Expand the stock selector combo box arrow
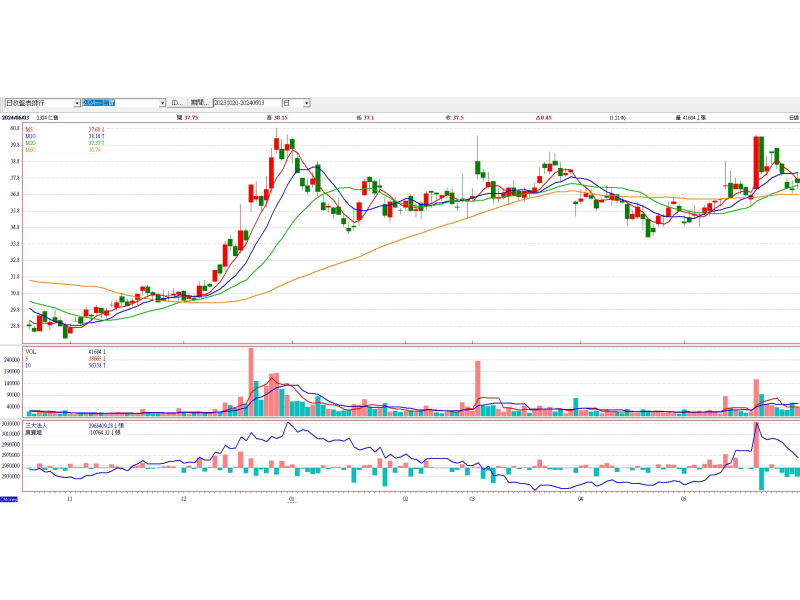The image size is (800, 600). [162, 103]
